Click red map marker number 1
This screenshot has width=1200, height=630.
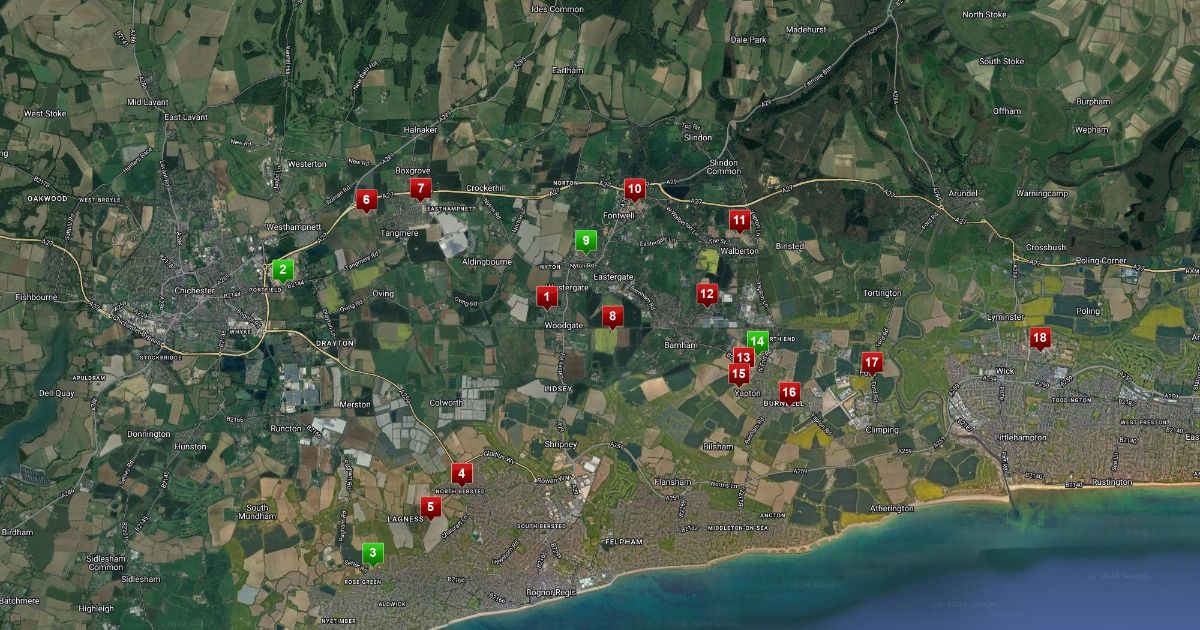tap(547, 296)
